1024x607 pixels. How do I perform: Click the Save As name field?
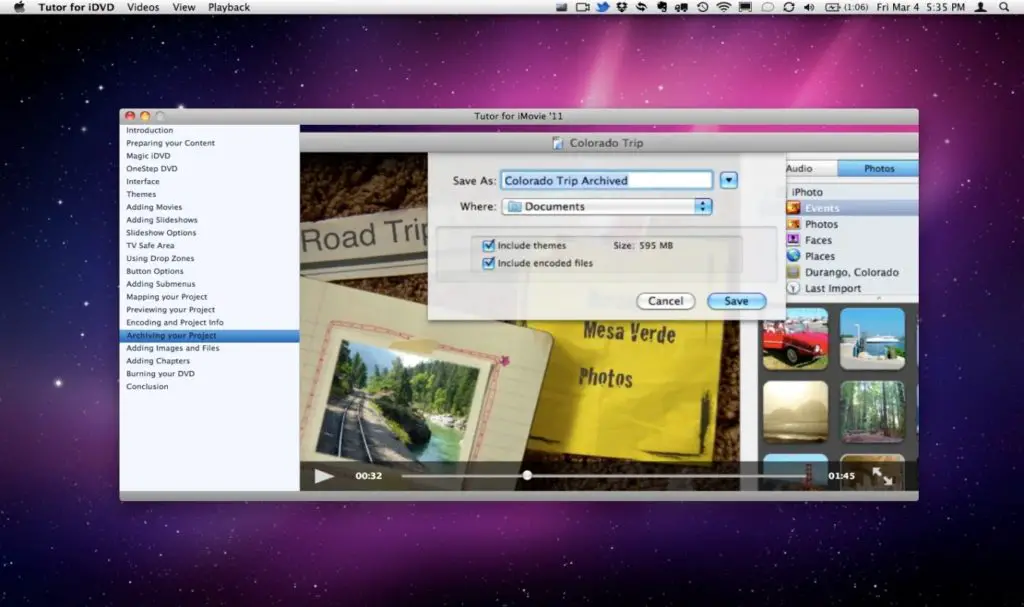pyautogui.click(x=607, y=180)
